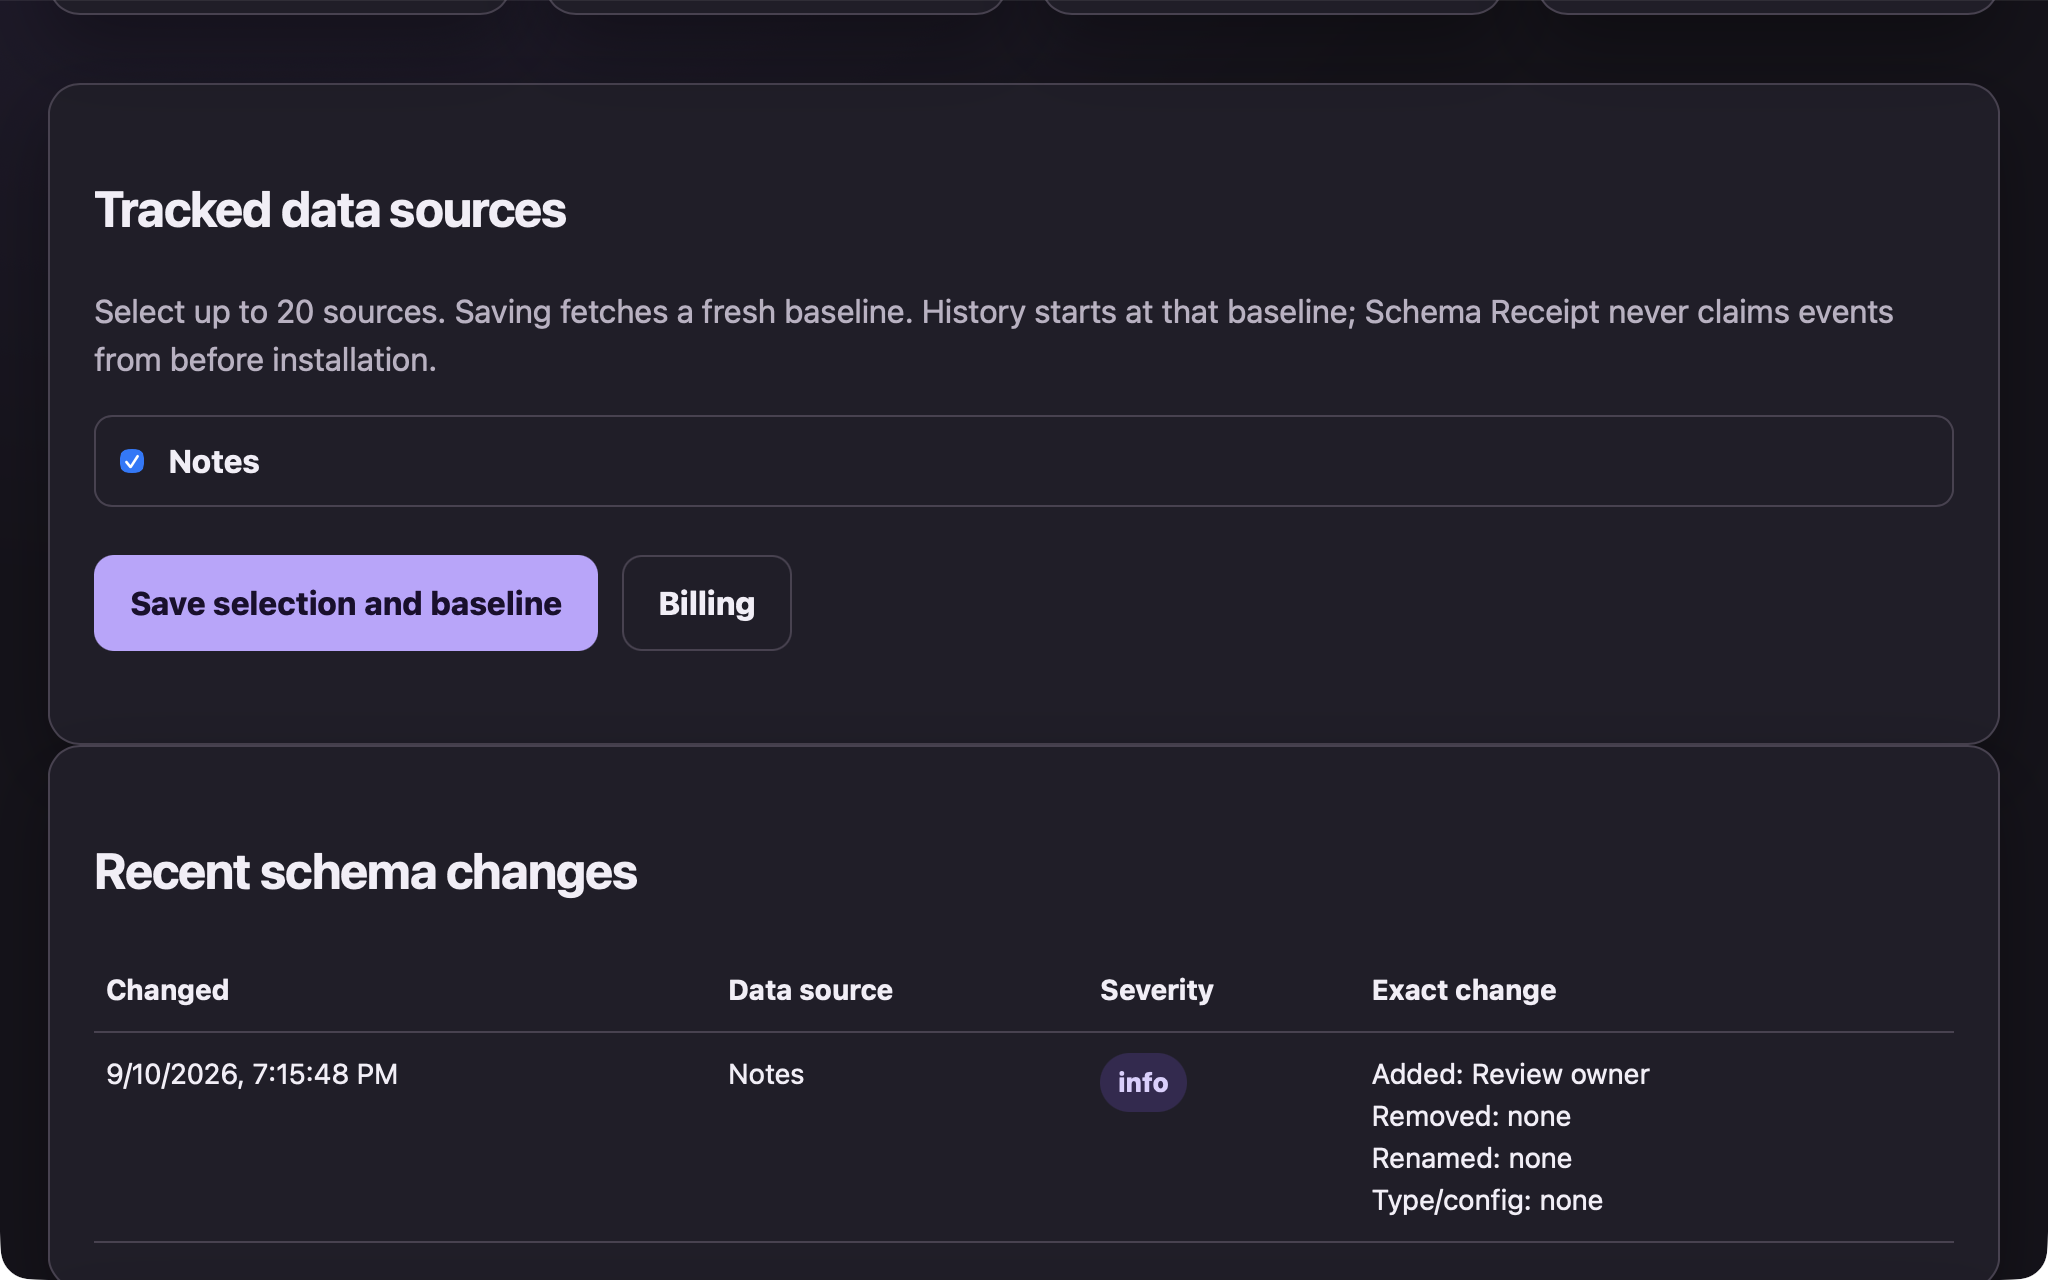Image resolution: width=2048 pixels, height=1280 pixels.
Task: Select the 'Removed: none' line
Action: coord(1471,1116)
